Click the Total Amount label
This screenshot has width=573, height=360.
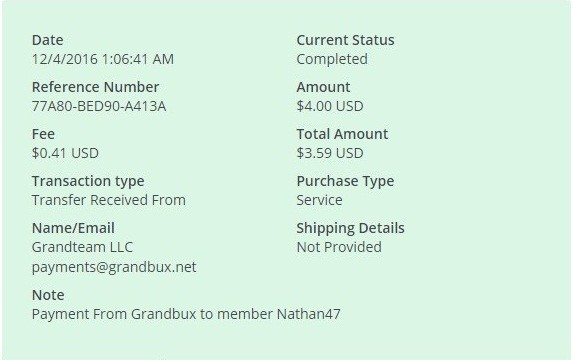[x=342, y=134]
